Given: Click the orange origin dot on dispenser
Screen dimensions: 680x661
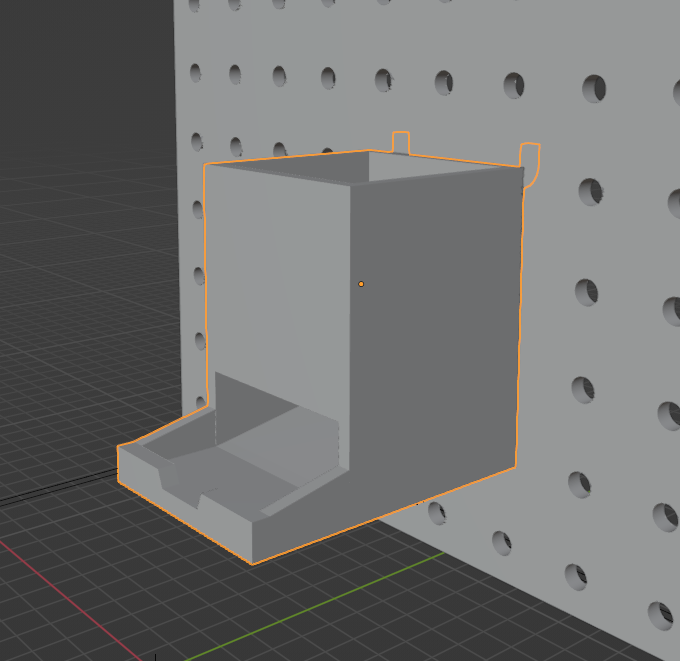Looking at the screenshot, I should (x=361, y=284).
